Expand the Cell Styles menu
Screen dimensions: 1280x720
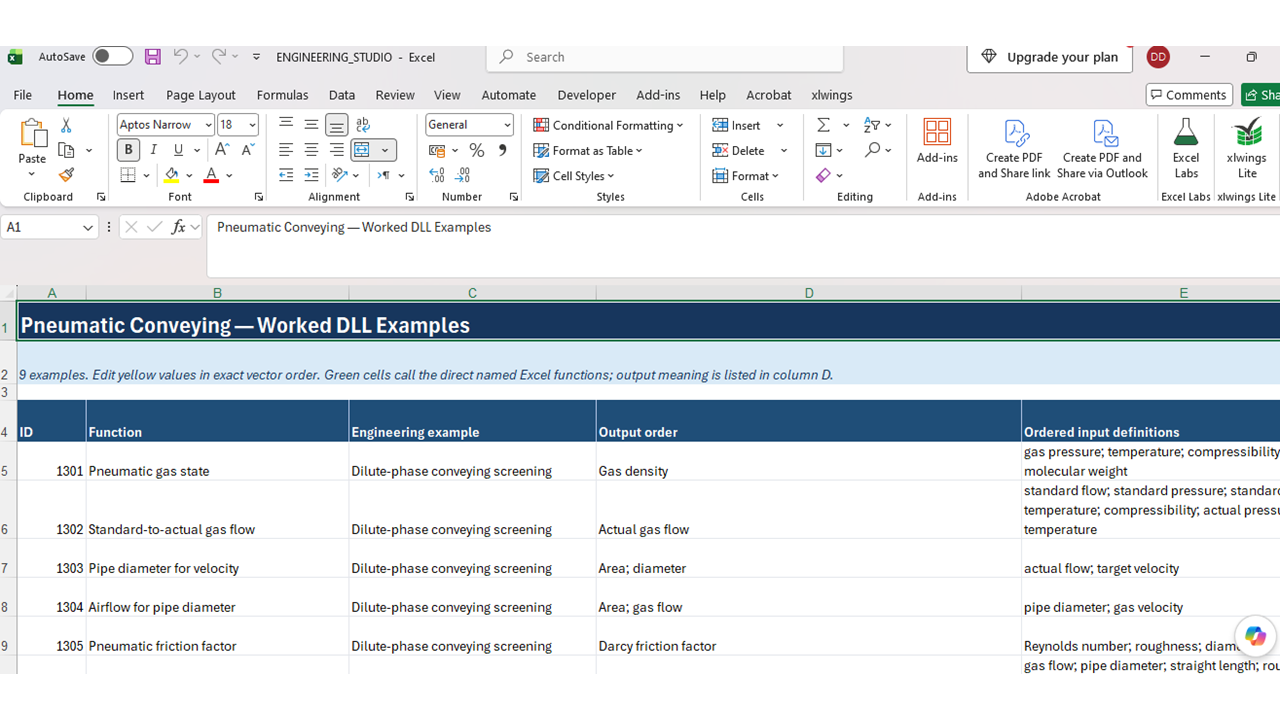(573, 175)
